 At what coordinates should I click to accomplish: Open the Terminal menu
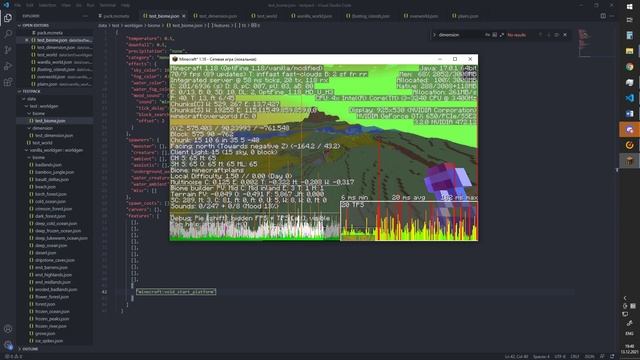108,5
